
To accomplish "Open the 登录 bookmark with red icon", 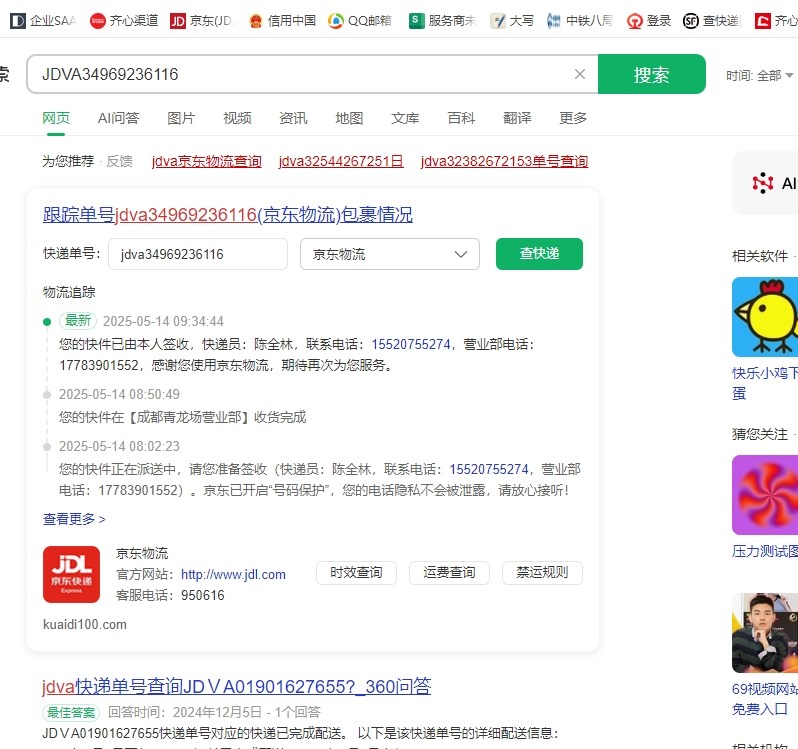I will click(x=649, y=21).
